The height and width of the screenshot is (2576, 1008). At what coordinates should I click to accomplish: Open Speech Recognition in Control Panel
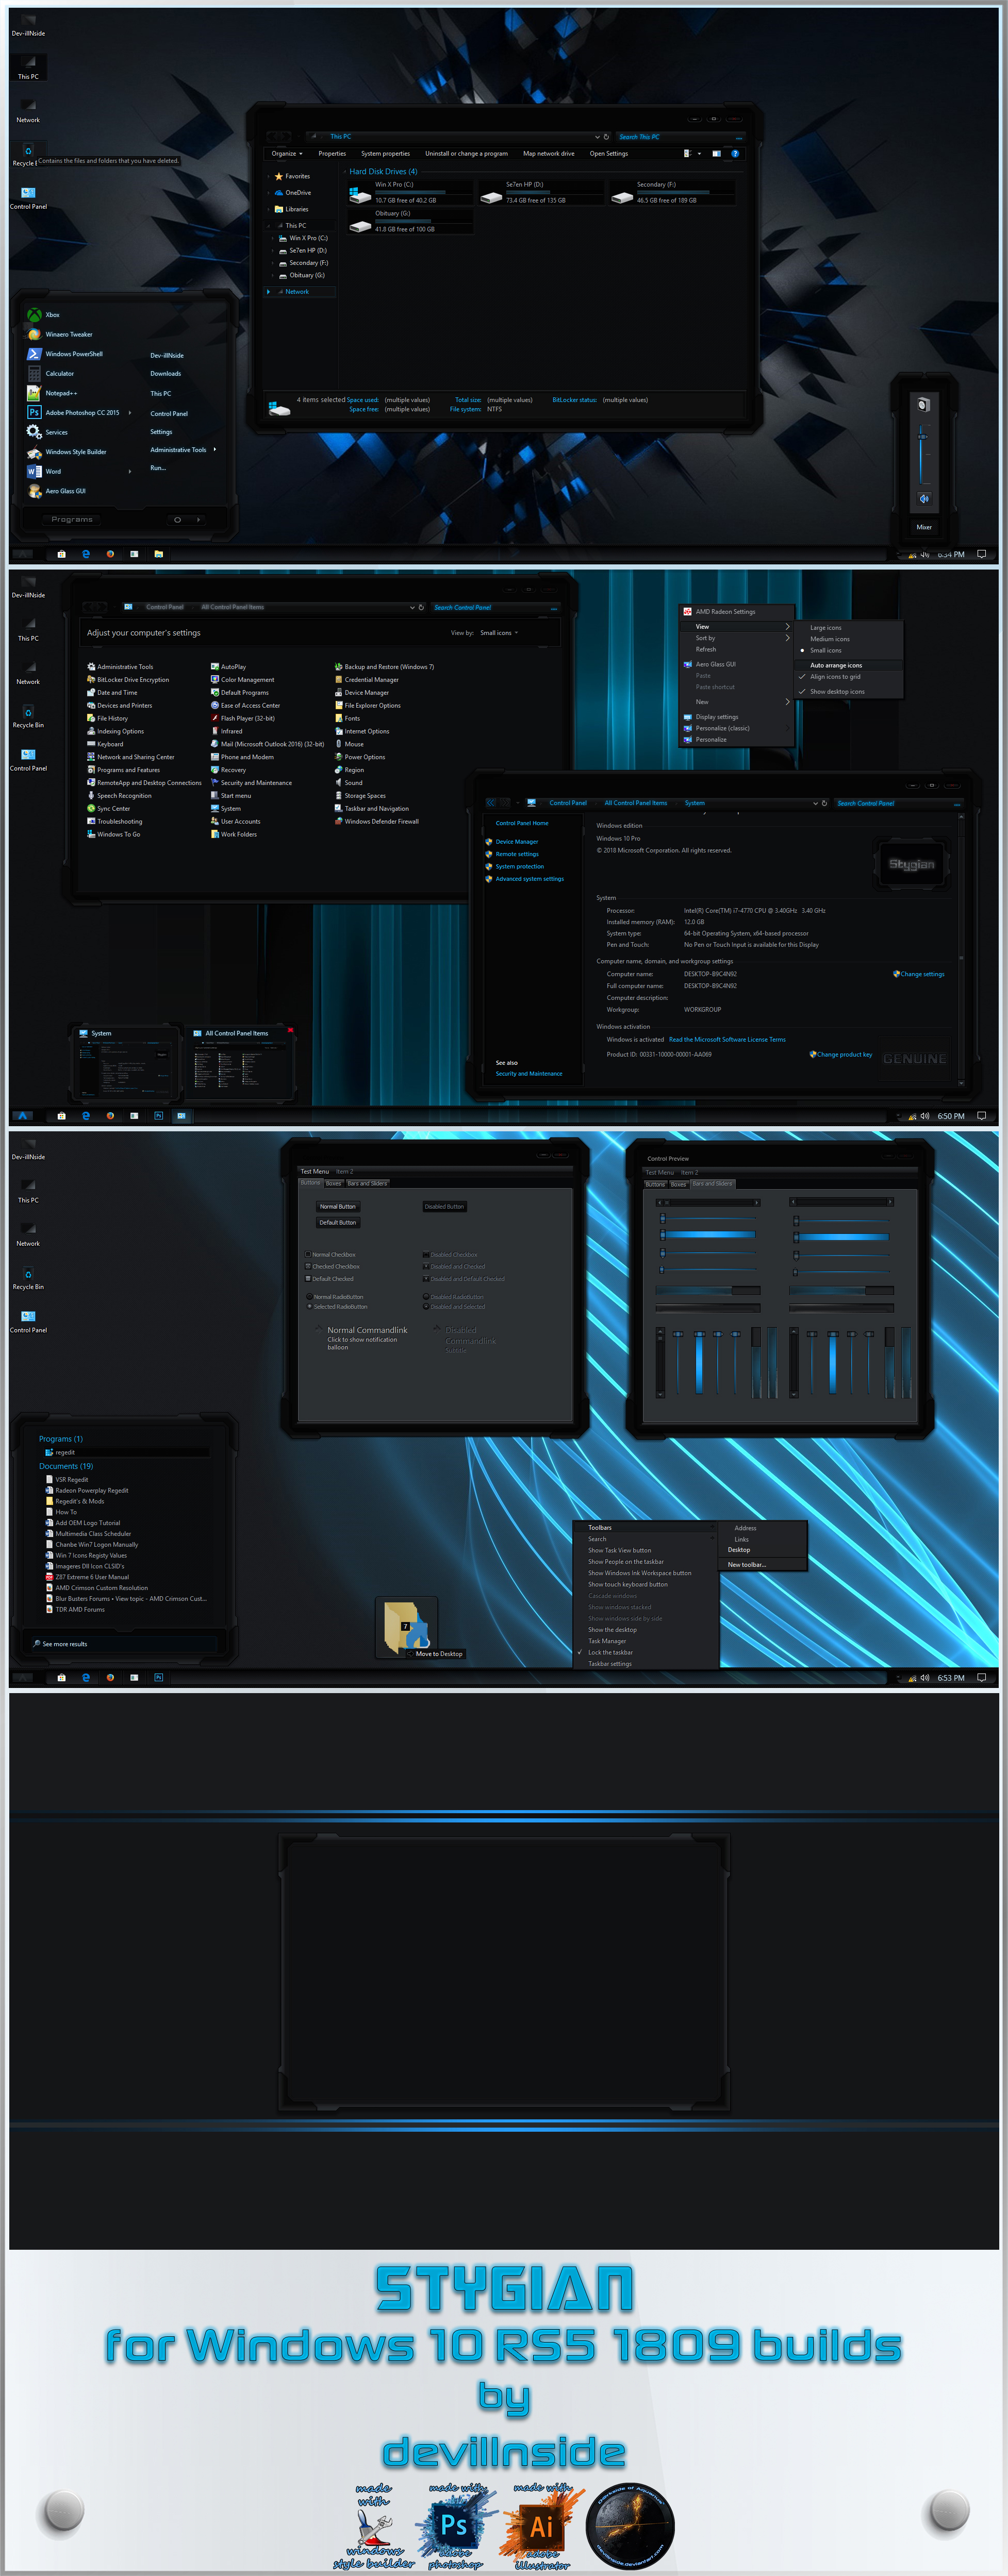[x=119, y=796]
